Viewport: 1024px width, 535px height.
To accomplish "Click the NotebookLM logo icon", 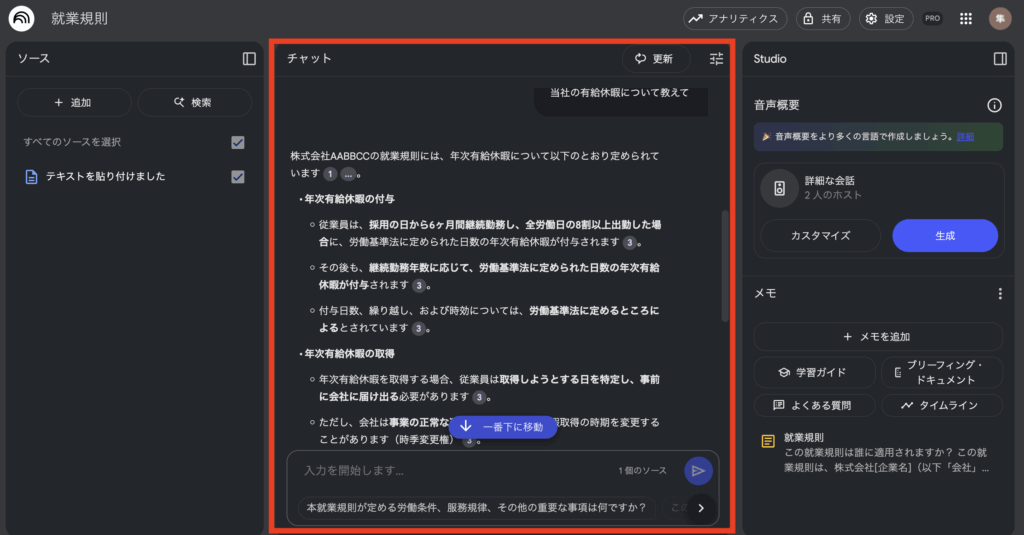I will [22, 18].
